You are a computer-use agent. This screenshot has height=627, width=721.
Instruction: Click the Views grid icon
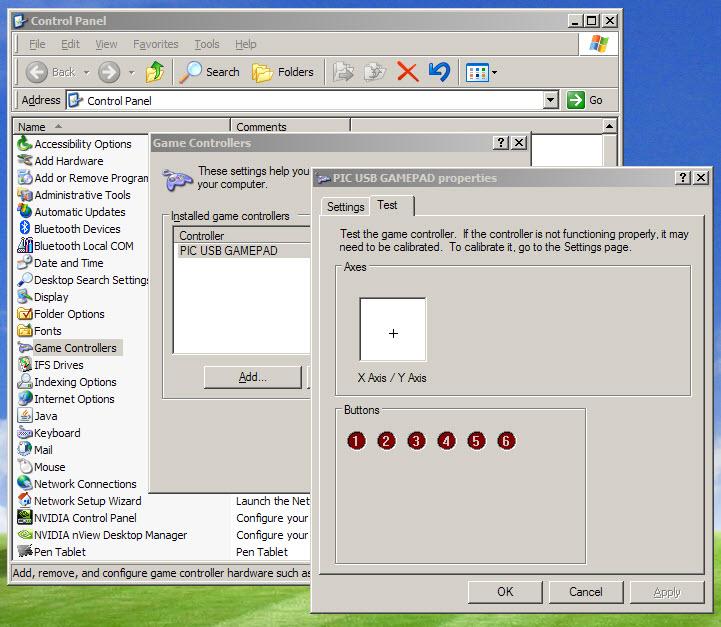(477, 73)
